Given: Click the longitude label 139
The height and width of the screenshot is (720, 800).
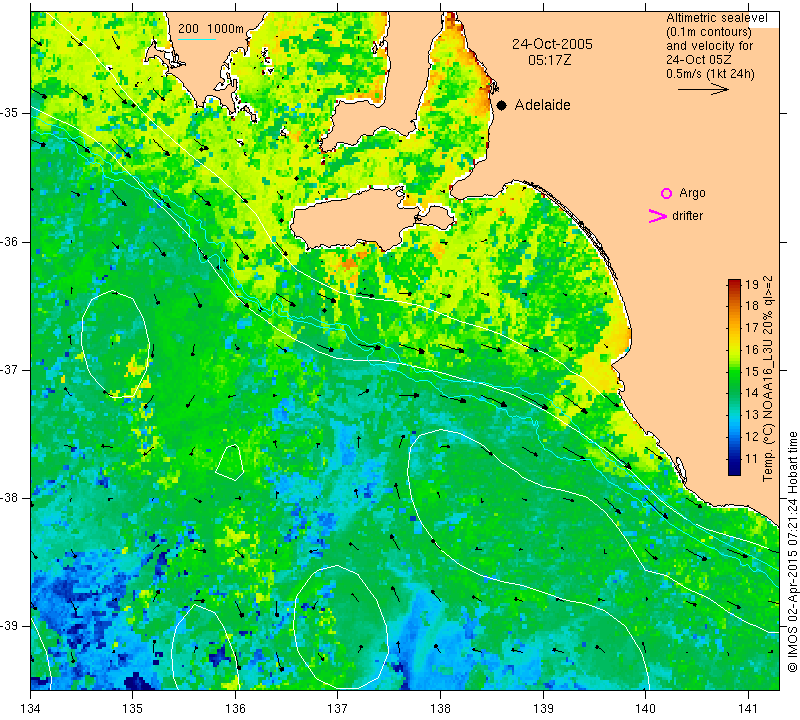Looking at the screenshot, I should point(543,709).
